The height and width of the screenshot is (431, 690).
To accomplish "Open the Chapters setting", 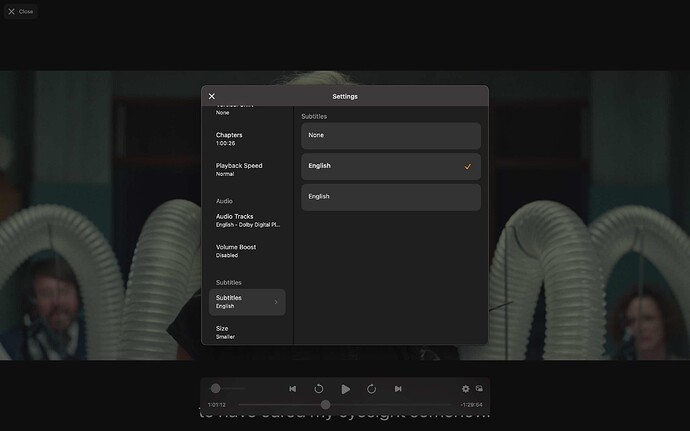I will 247,139.
